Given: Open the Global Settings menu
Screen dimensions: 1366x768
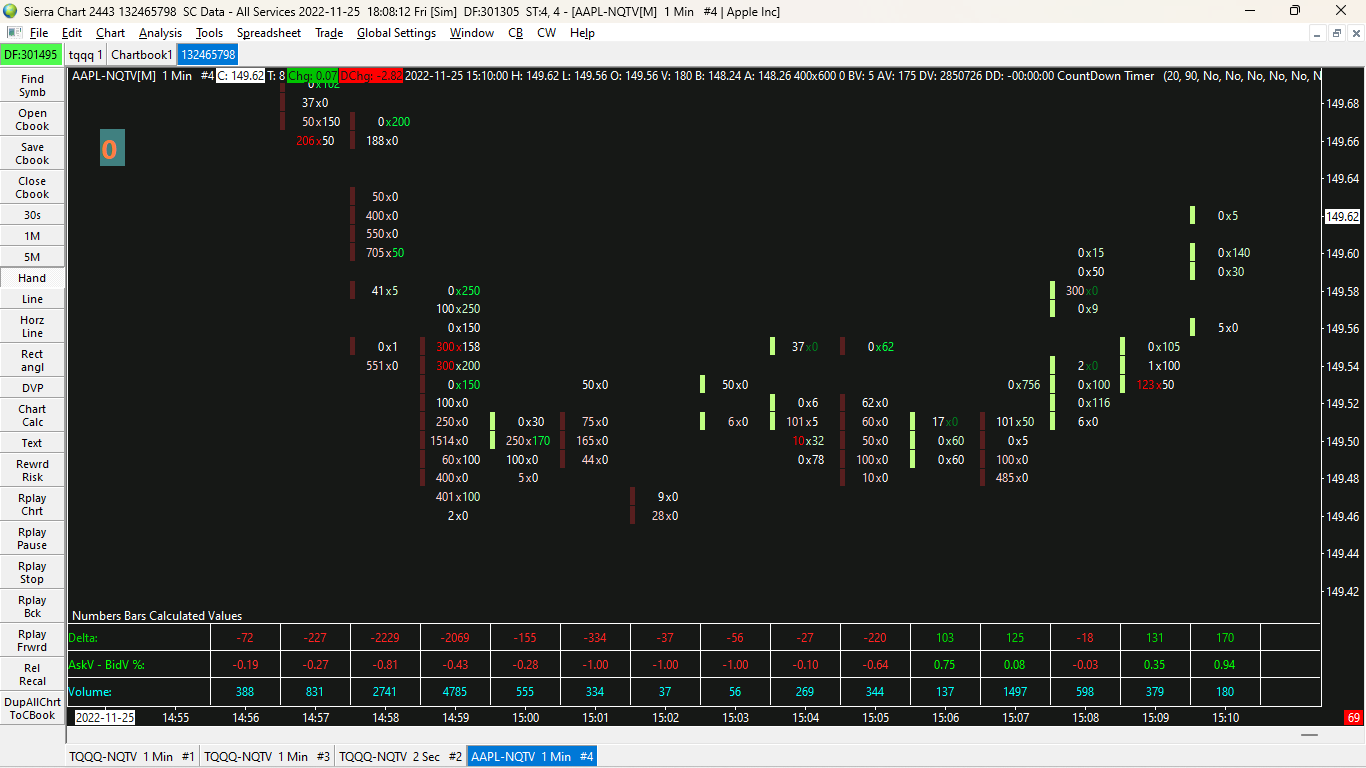Looking at the screenshot, I should [396, 33].
